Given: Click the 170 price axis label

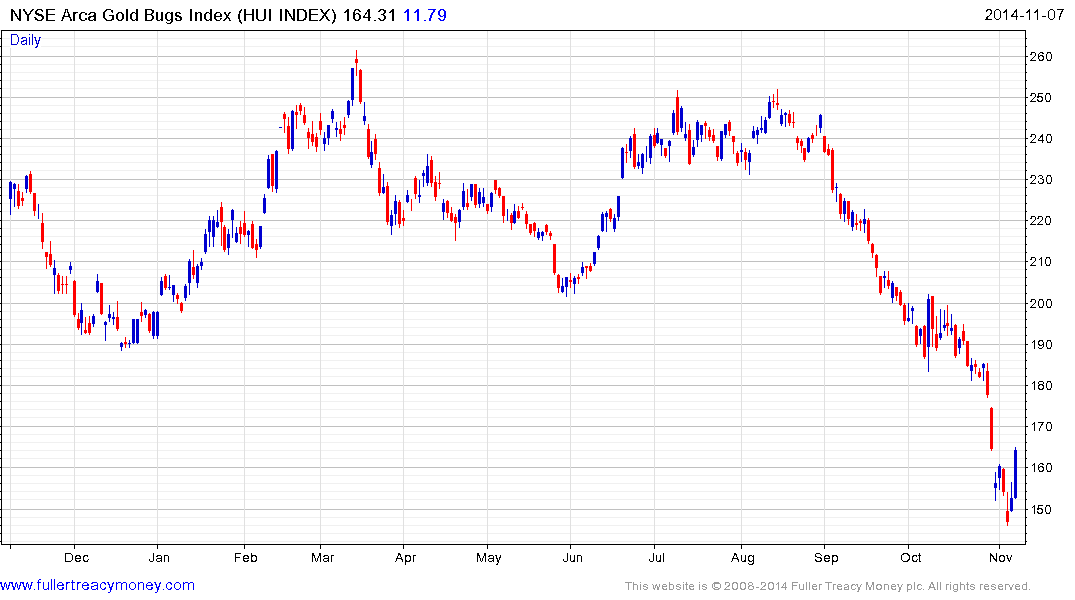Looking at the screenshot, I should coord(1041,427).
